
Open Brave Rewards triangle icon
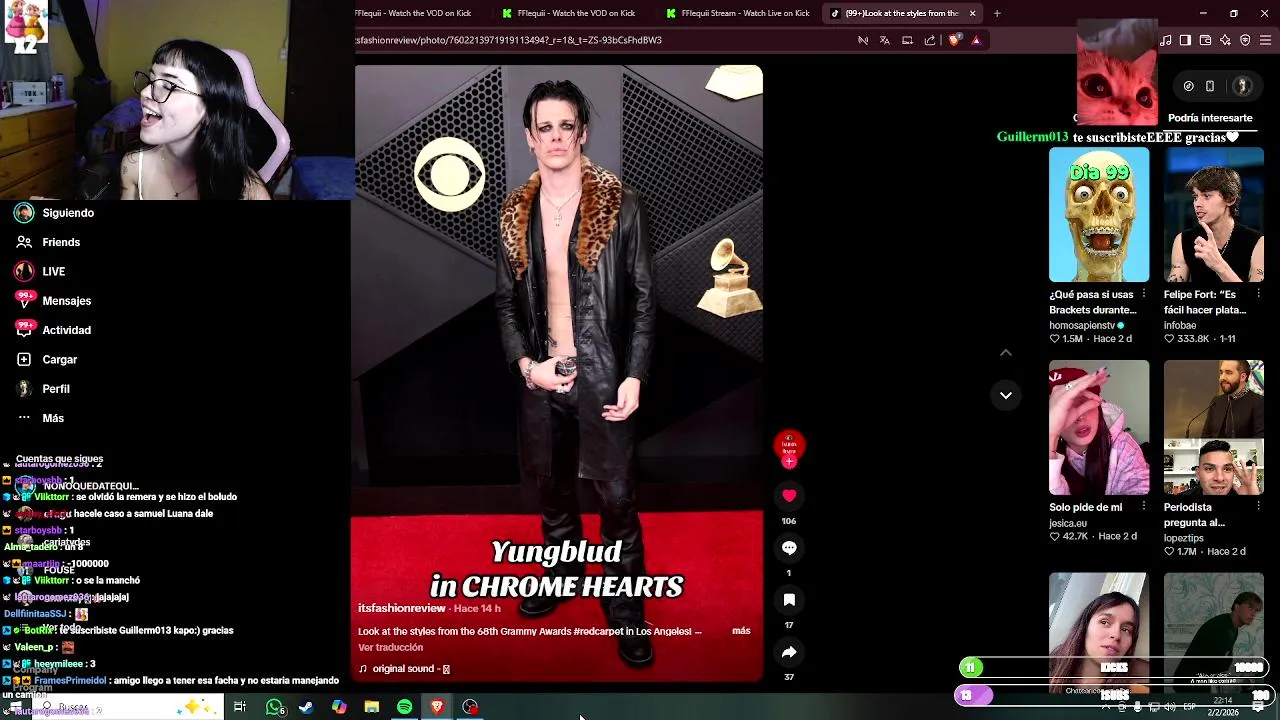976,40
